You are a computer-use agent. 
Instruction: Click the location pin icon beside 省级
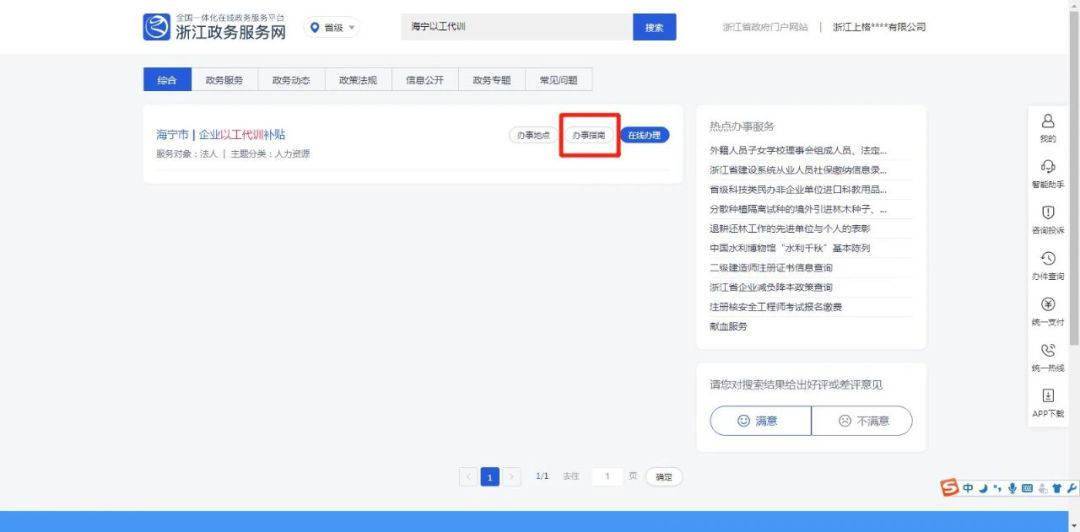(315, 28)
